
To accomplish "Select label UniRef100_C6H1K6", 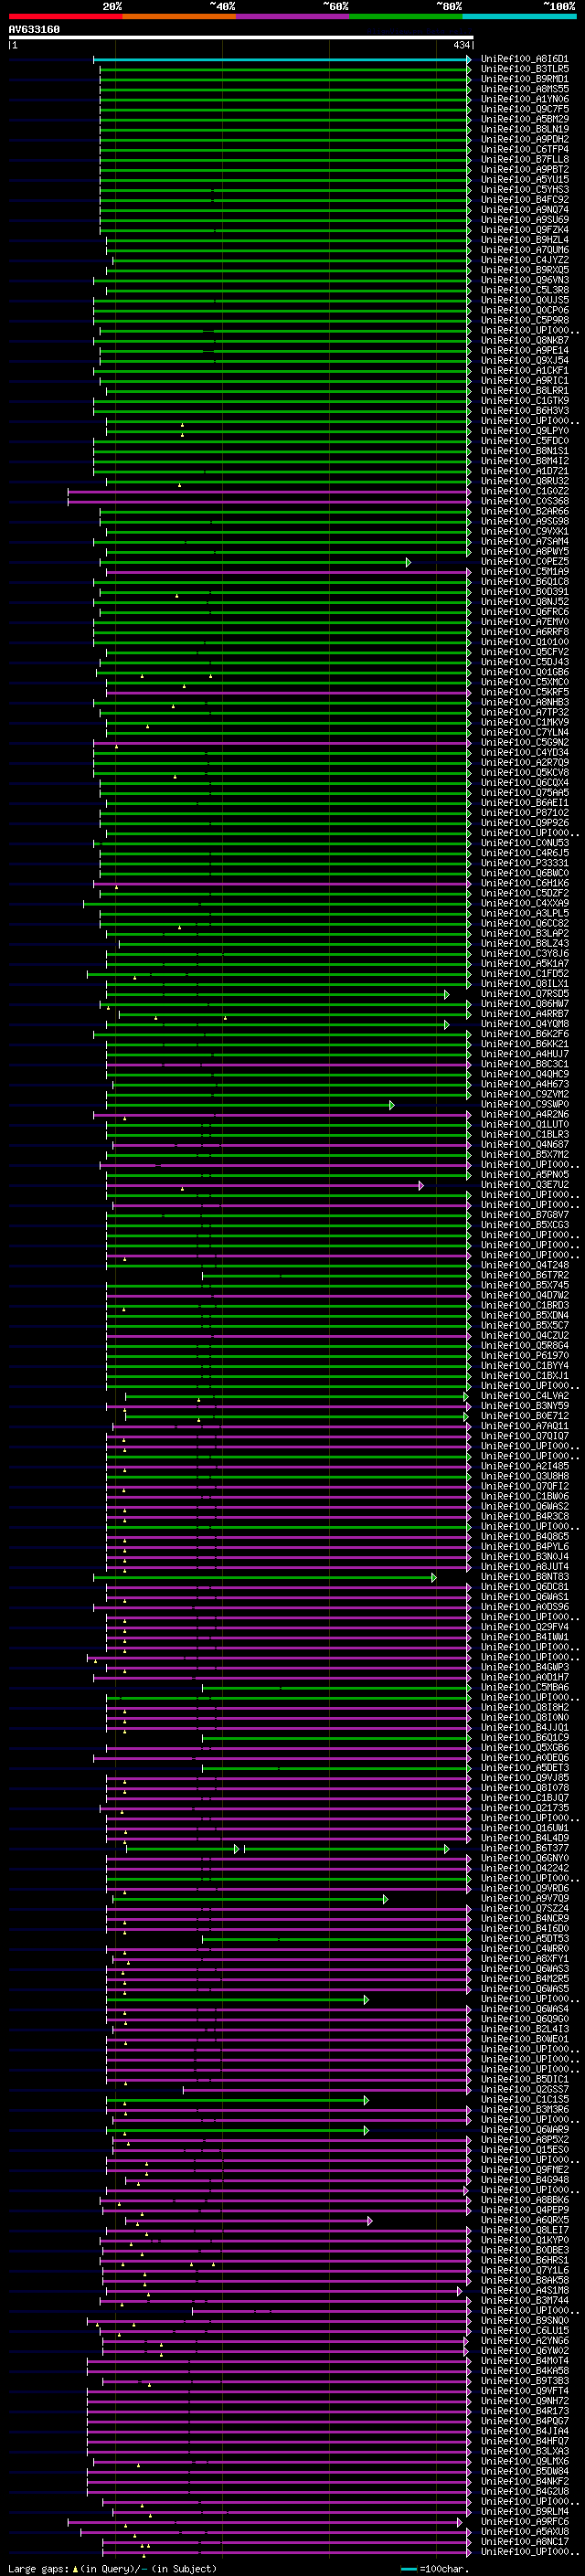I will click(524, 883).
